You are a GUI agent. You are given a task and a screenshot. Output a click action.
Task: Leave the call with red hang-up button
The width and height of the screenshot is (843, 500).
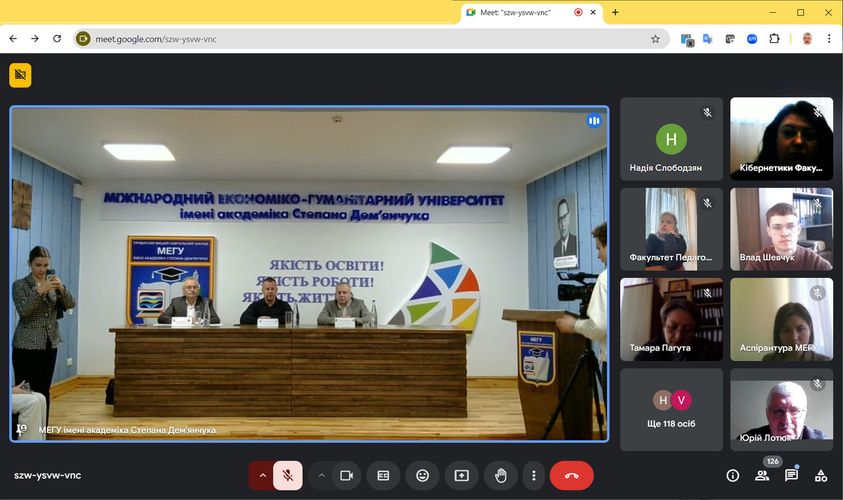click(571, 475)
